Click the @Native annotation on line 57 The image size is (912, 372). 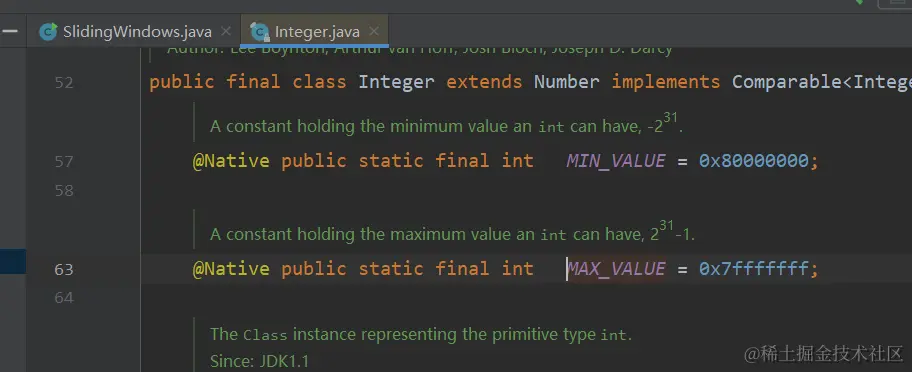click(x=231, y=161)
